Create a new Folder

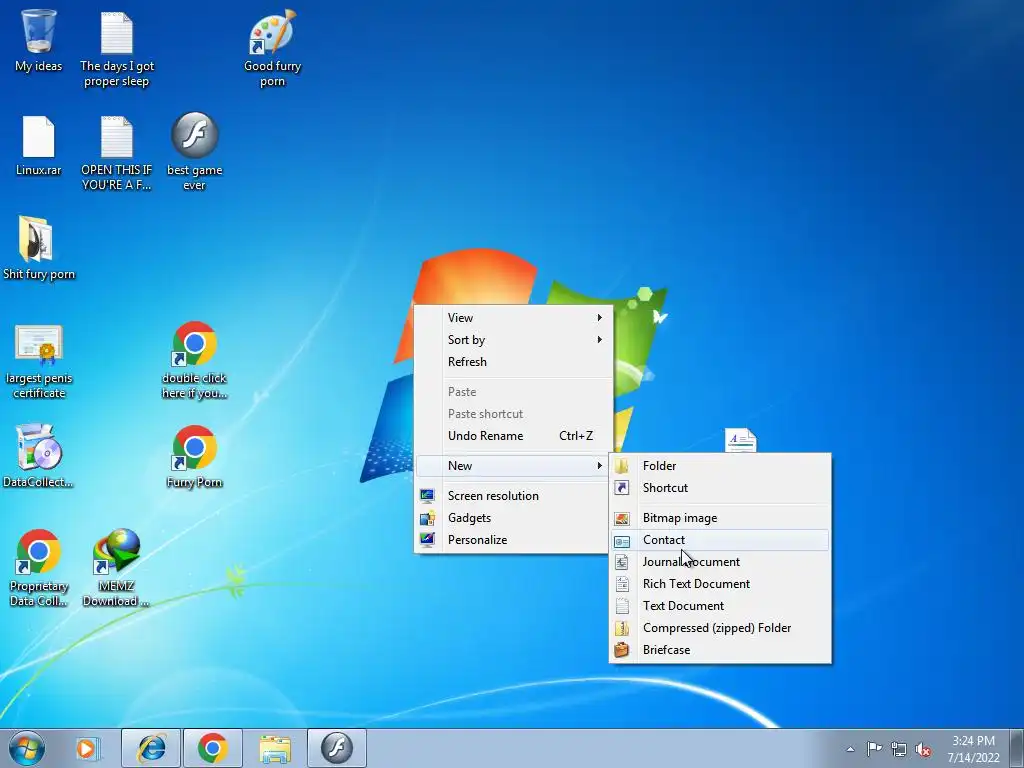point(720,466)
